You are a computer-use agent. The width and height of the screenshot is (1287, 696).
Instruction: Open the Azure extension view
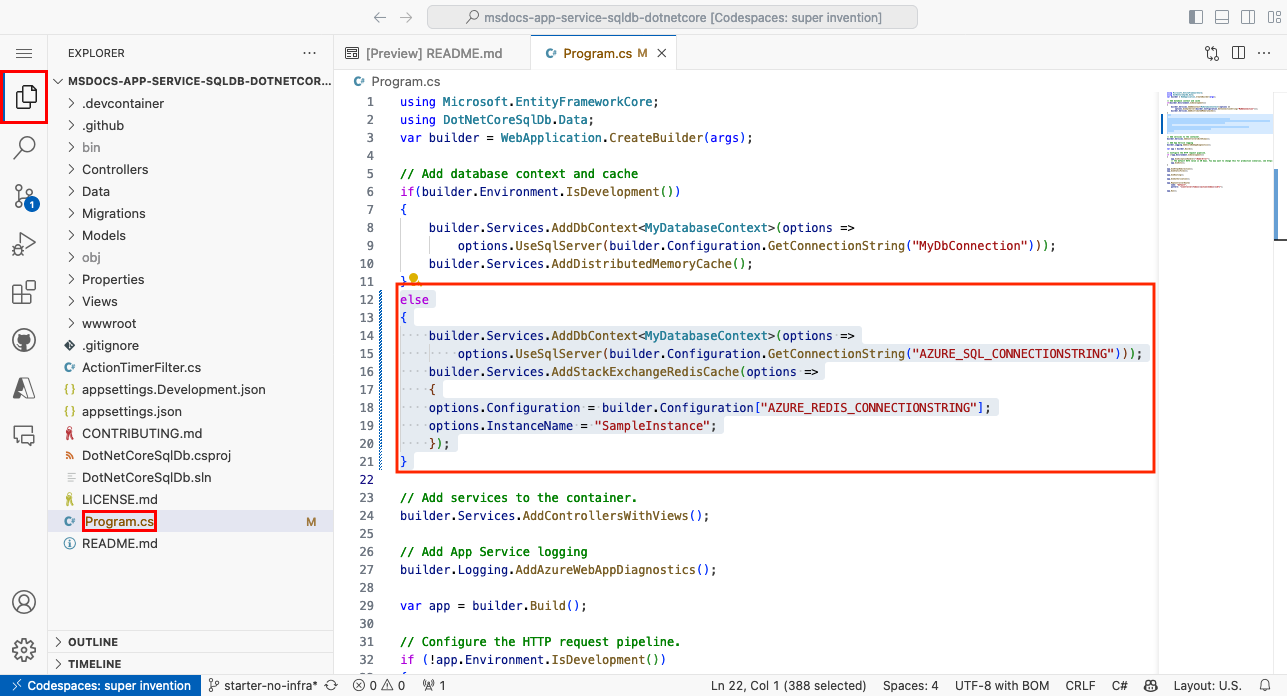click(24, 387)
